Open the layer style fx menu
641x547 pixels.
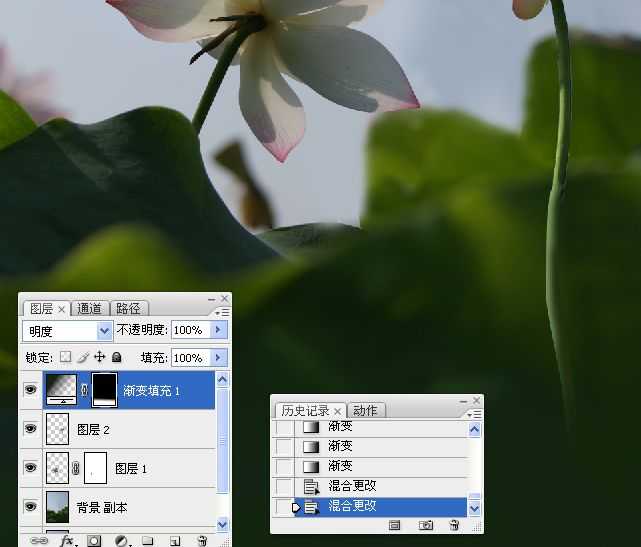[67, 540]
